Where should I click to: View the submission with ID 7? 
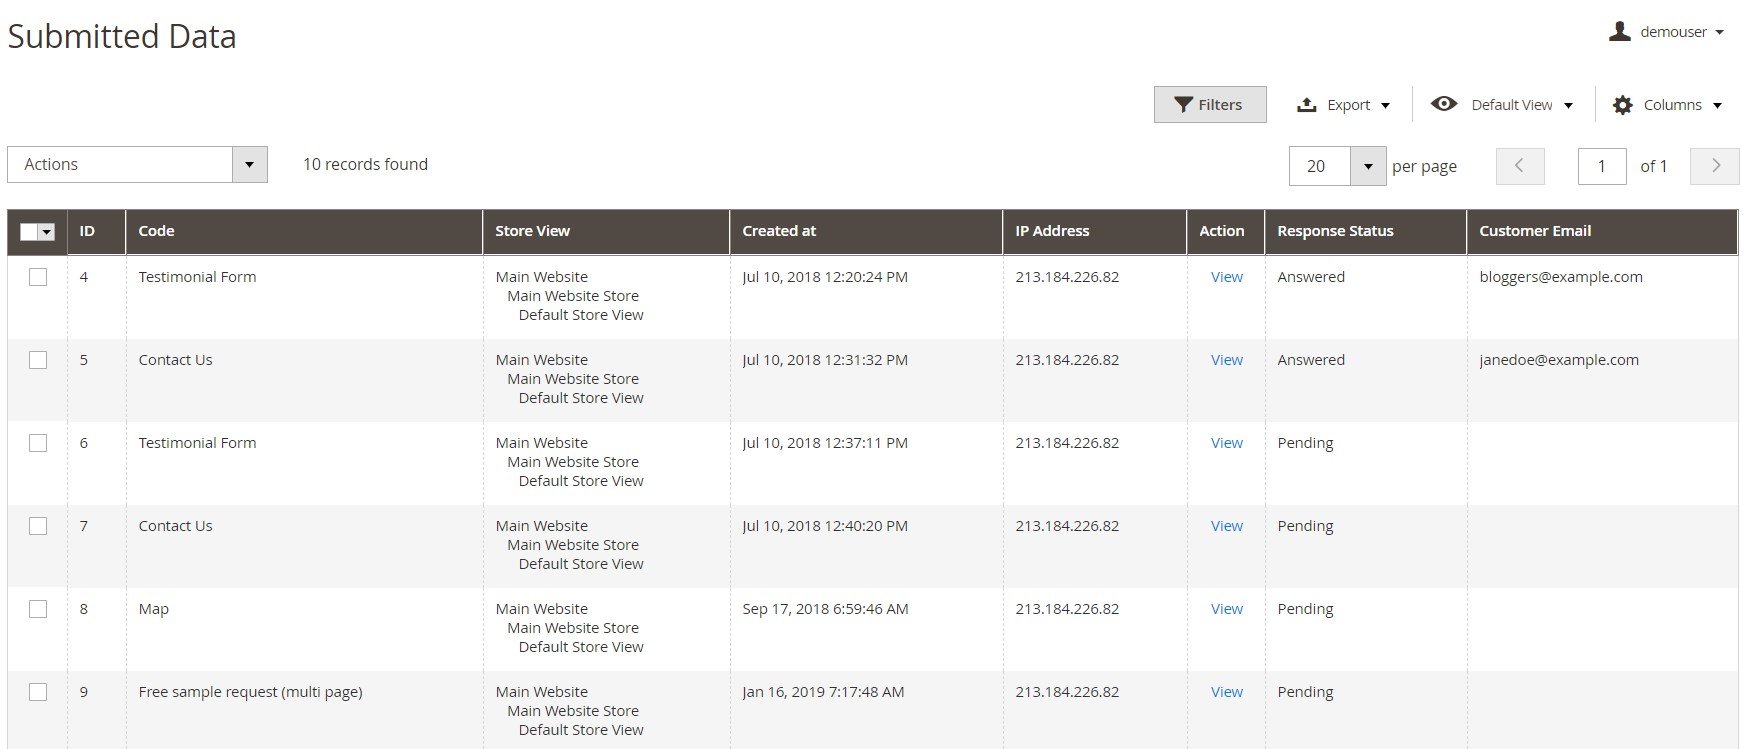tap(1227, 526)
